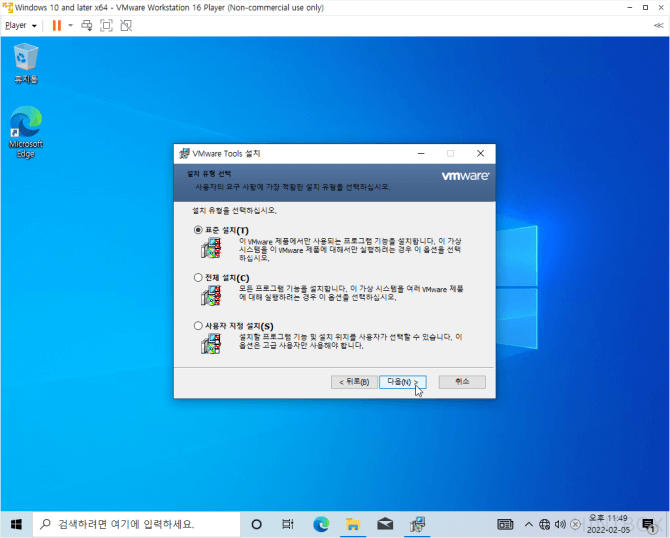Open the Windows Start menu
670x538 pixels.
[16, 524]
